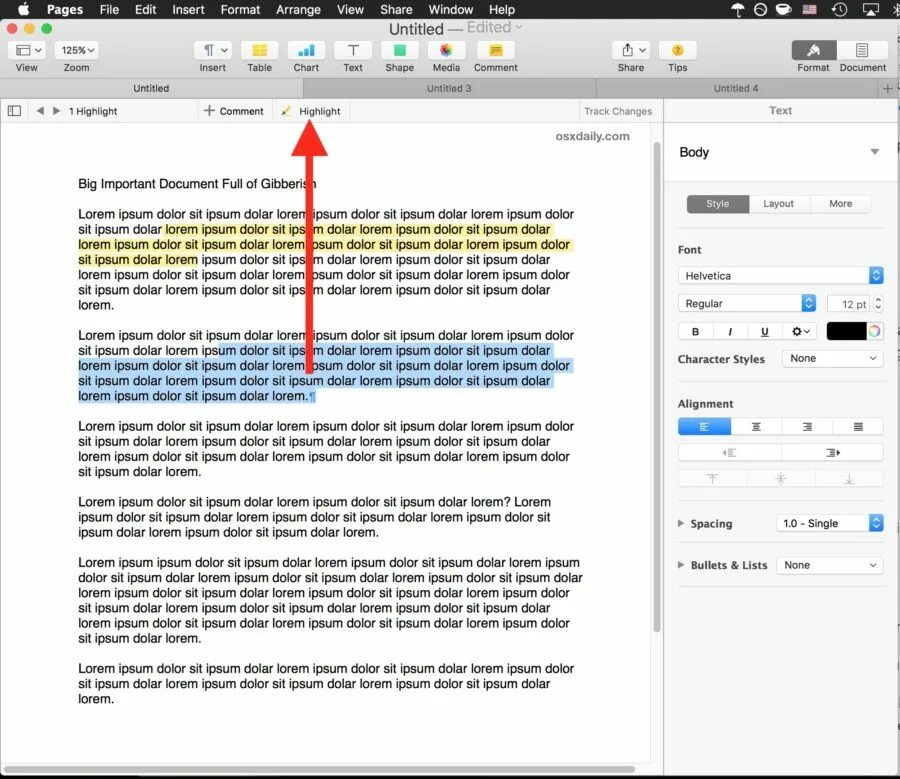Align text left
The width and height of the screenshot is (900, 779).
coord(704,427)
